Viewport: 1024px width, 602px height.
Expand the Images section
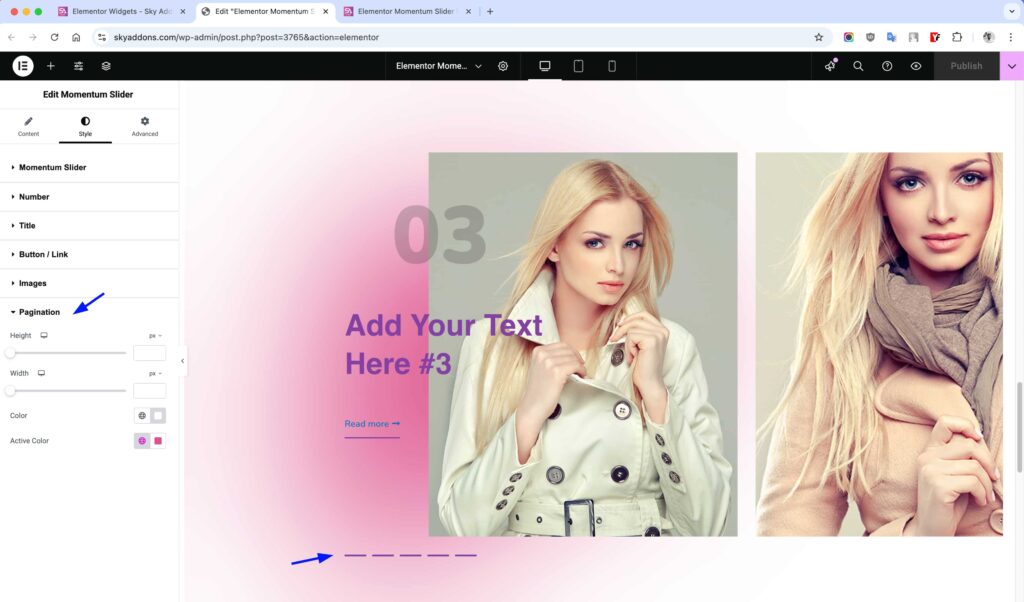click(x=89, y=283)
